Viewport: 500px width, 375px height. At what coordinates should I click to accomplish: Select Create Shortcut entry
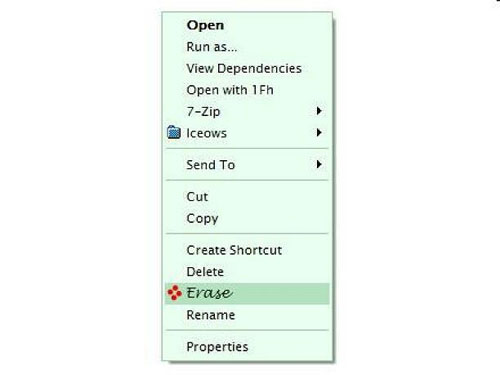coord(247,250)
